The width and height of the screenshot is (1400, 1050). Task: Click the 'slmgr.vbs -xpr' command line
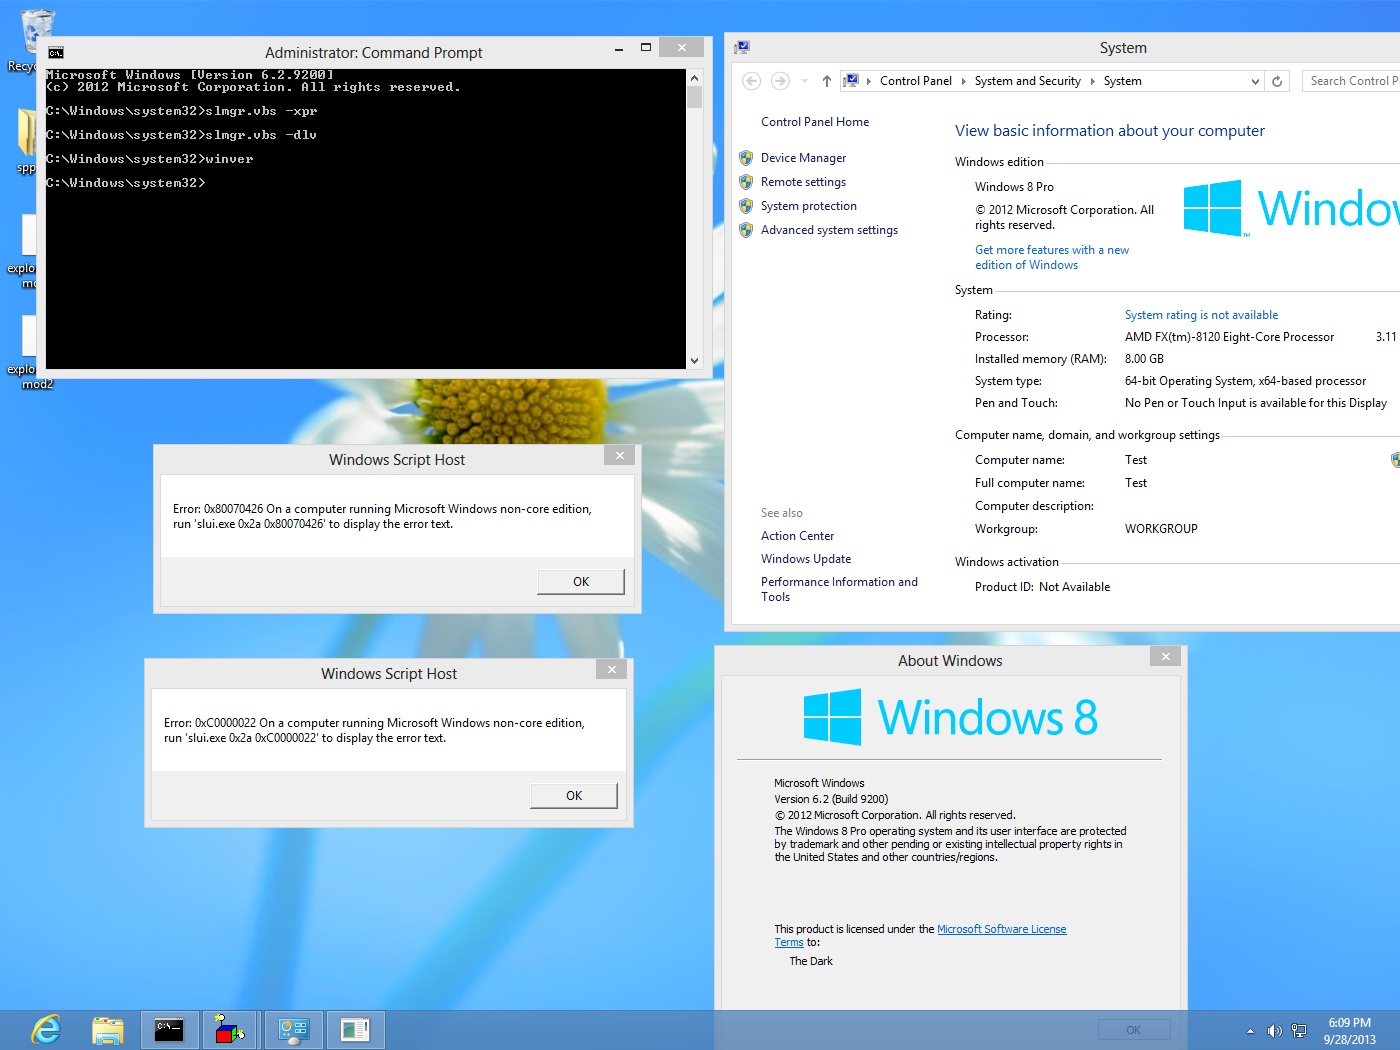coord(182,111)
